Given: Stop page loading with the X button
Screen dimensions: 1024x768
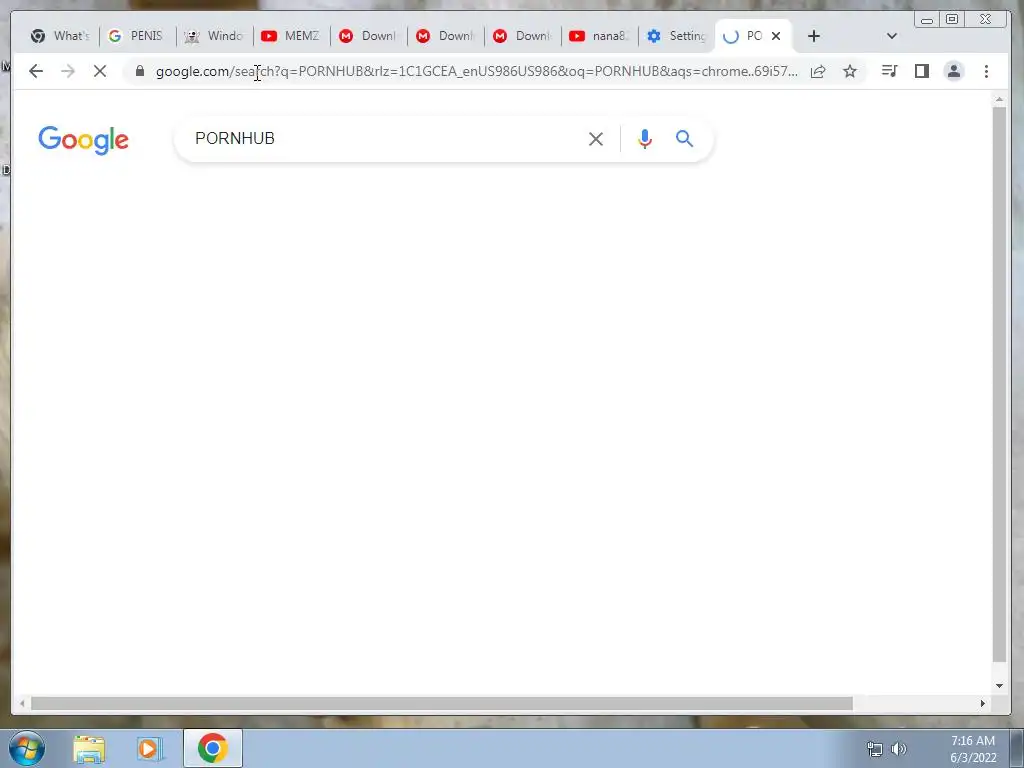Looking at the screenshot, I should [100, 71].
